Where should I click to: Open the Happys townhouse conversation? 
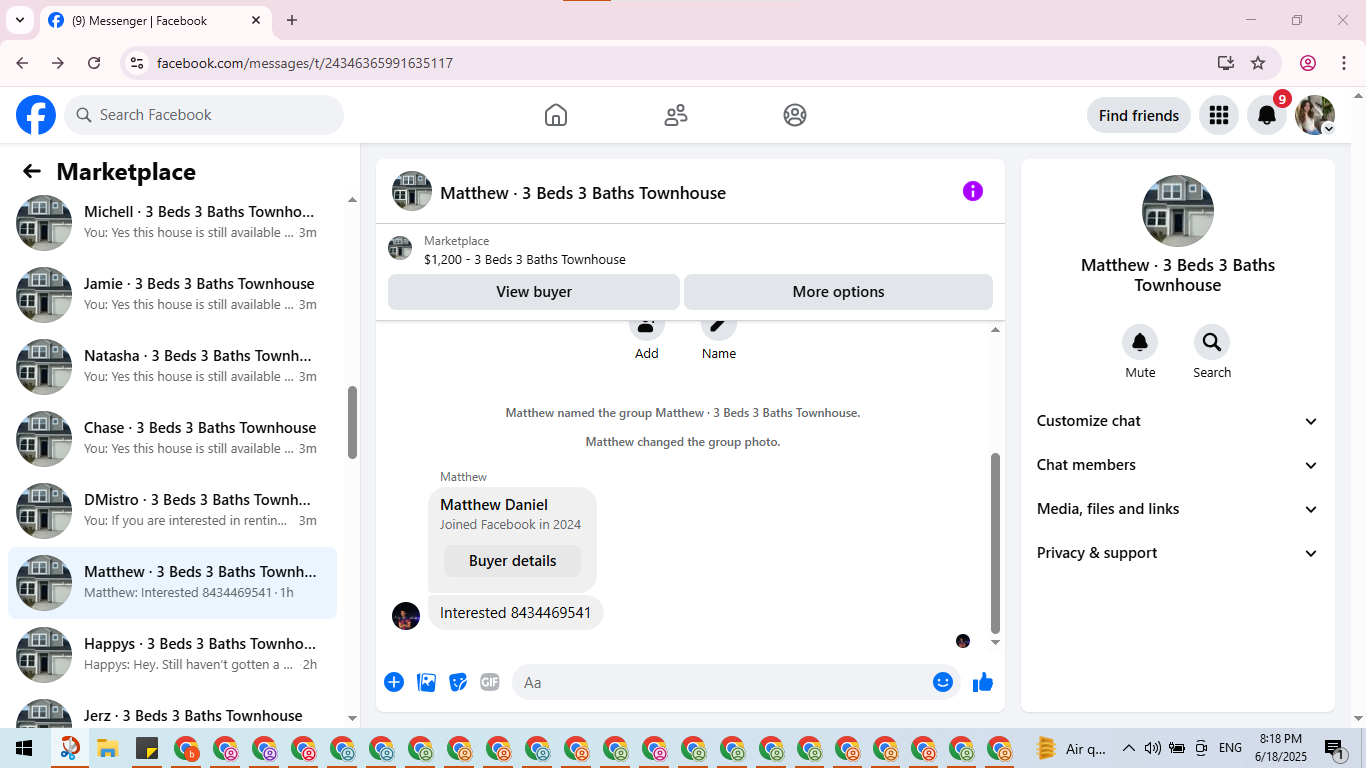tap(172, 655)
